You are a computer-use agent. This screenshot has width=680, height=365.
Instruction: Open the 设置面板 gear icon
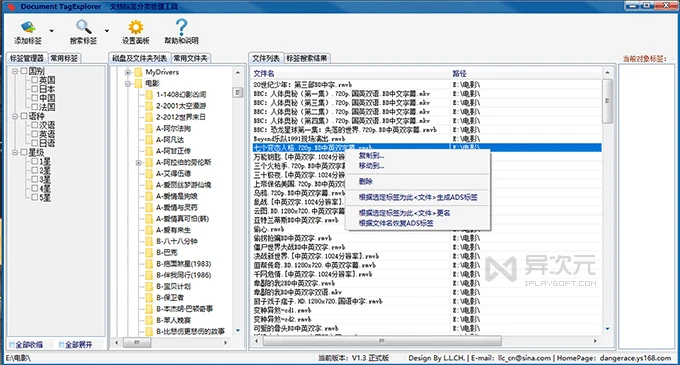click(136, 27)
